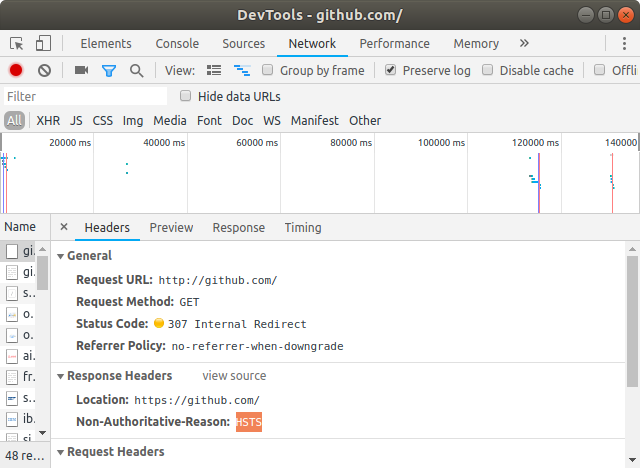640x468 pixels.
Task: Filter requests by Doc type
Action: coord(242,120)
